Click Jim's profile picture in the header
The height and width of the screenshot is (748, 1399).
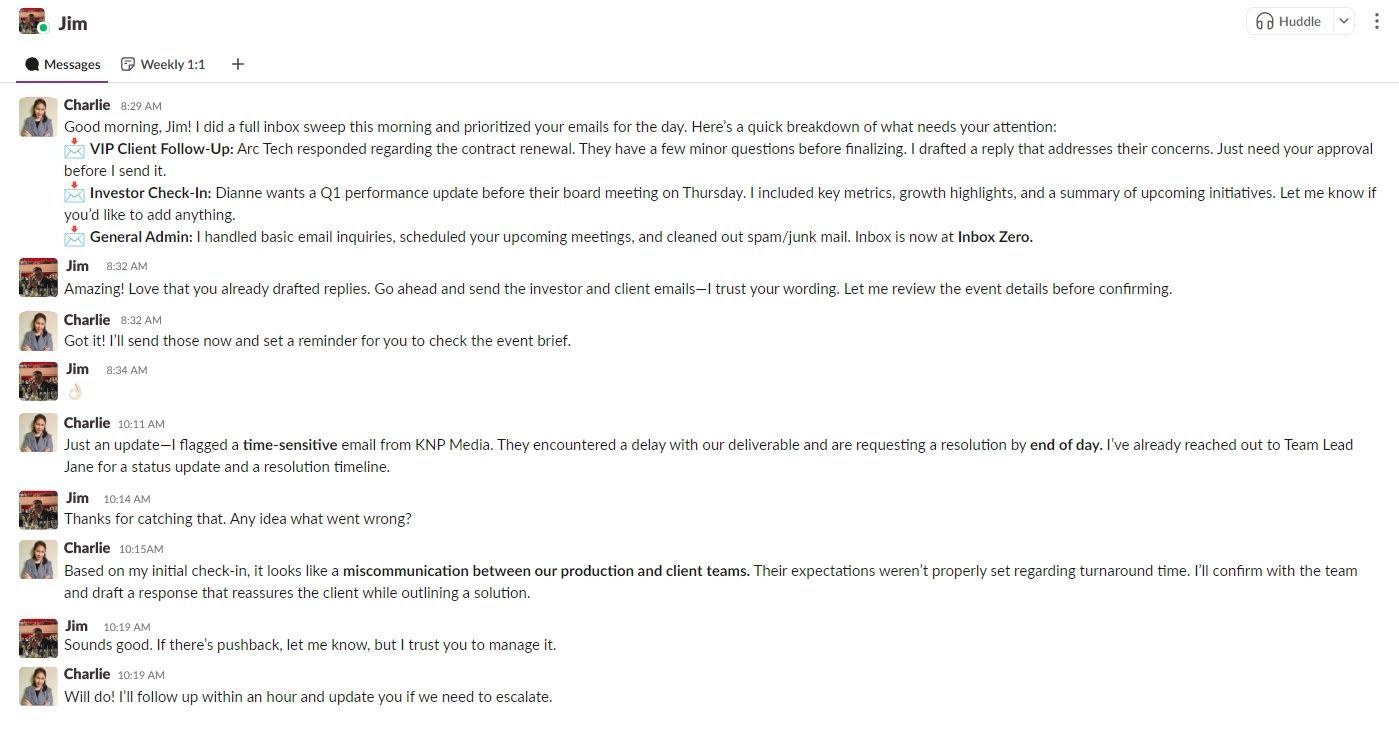click(32, 21)
